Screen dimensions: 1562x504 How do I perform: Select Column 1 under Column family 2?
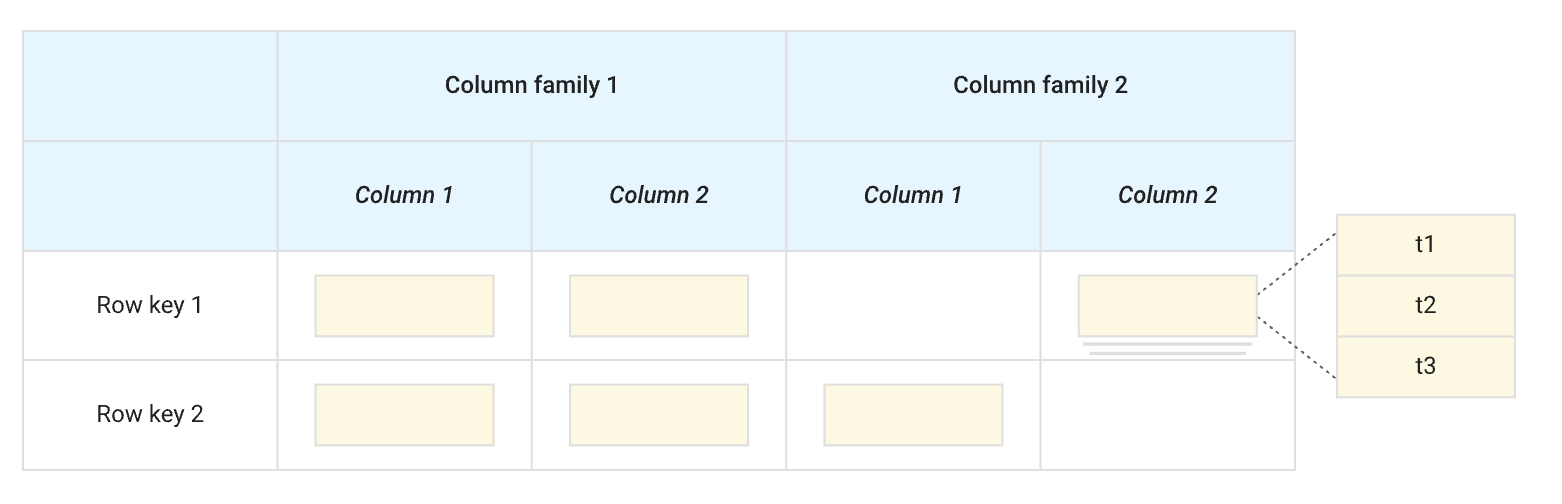coord(912,195)
